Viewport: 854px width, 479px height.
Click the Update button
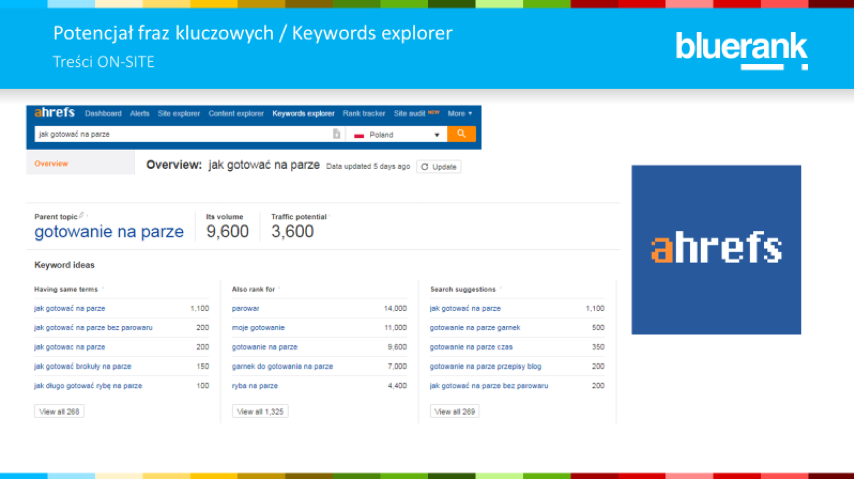438,167
